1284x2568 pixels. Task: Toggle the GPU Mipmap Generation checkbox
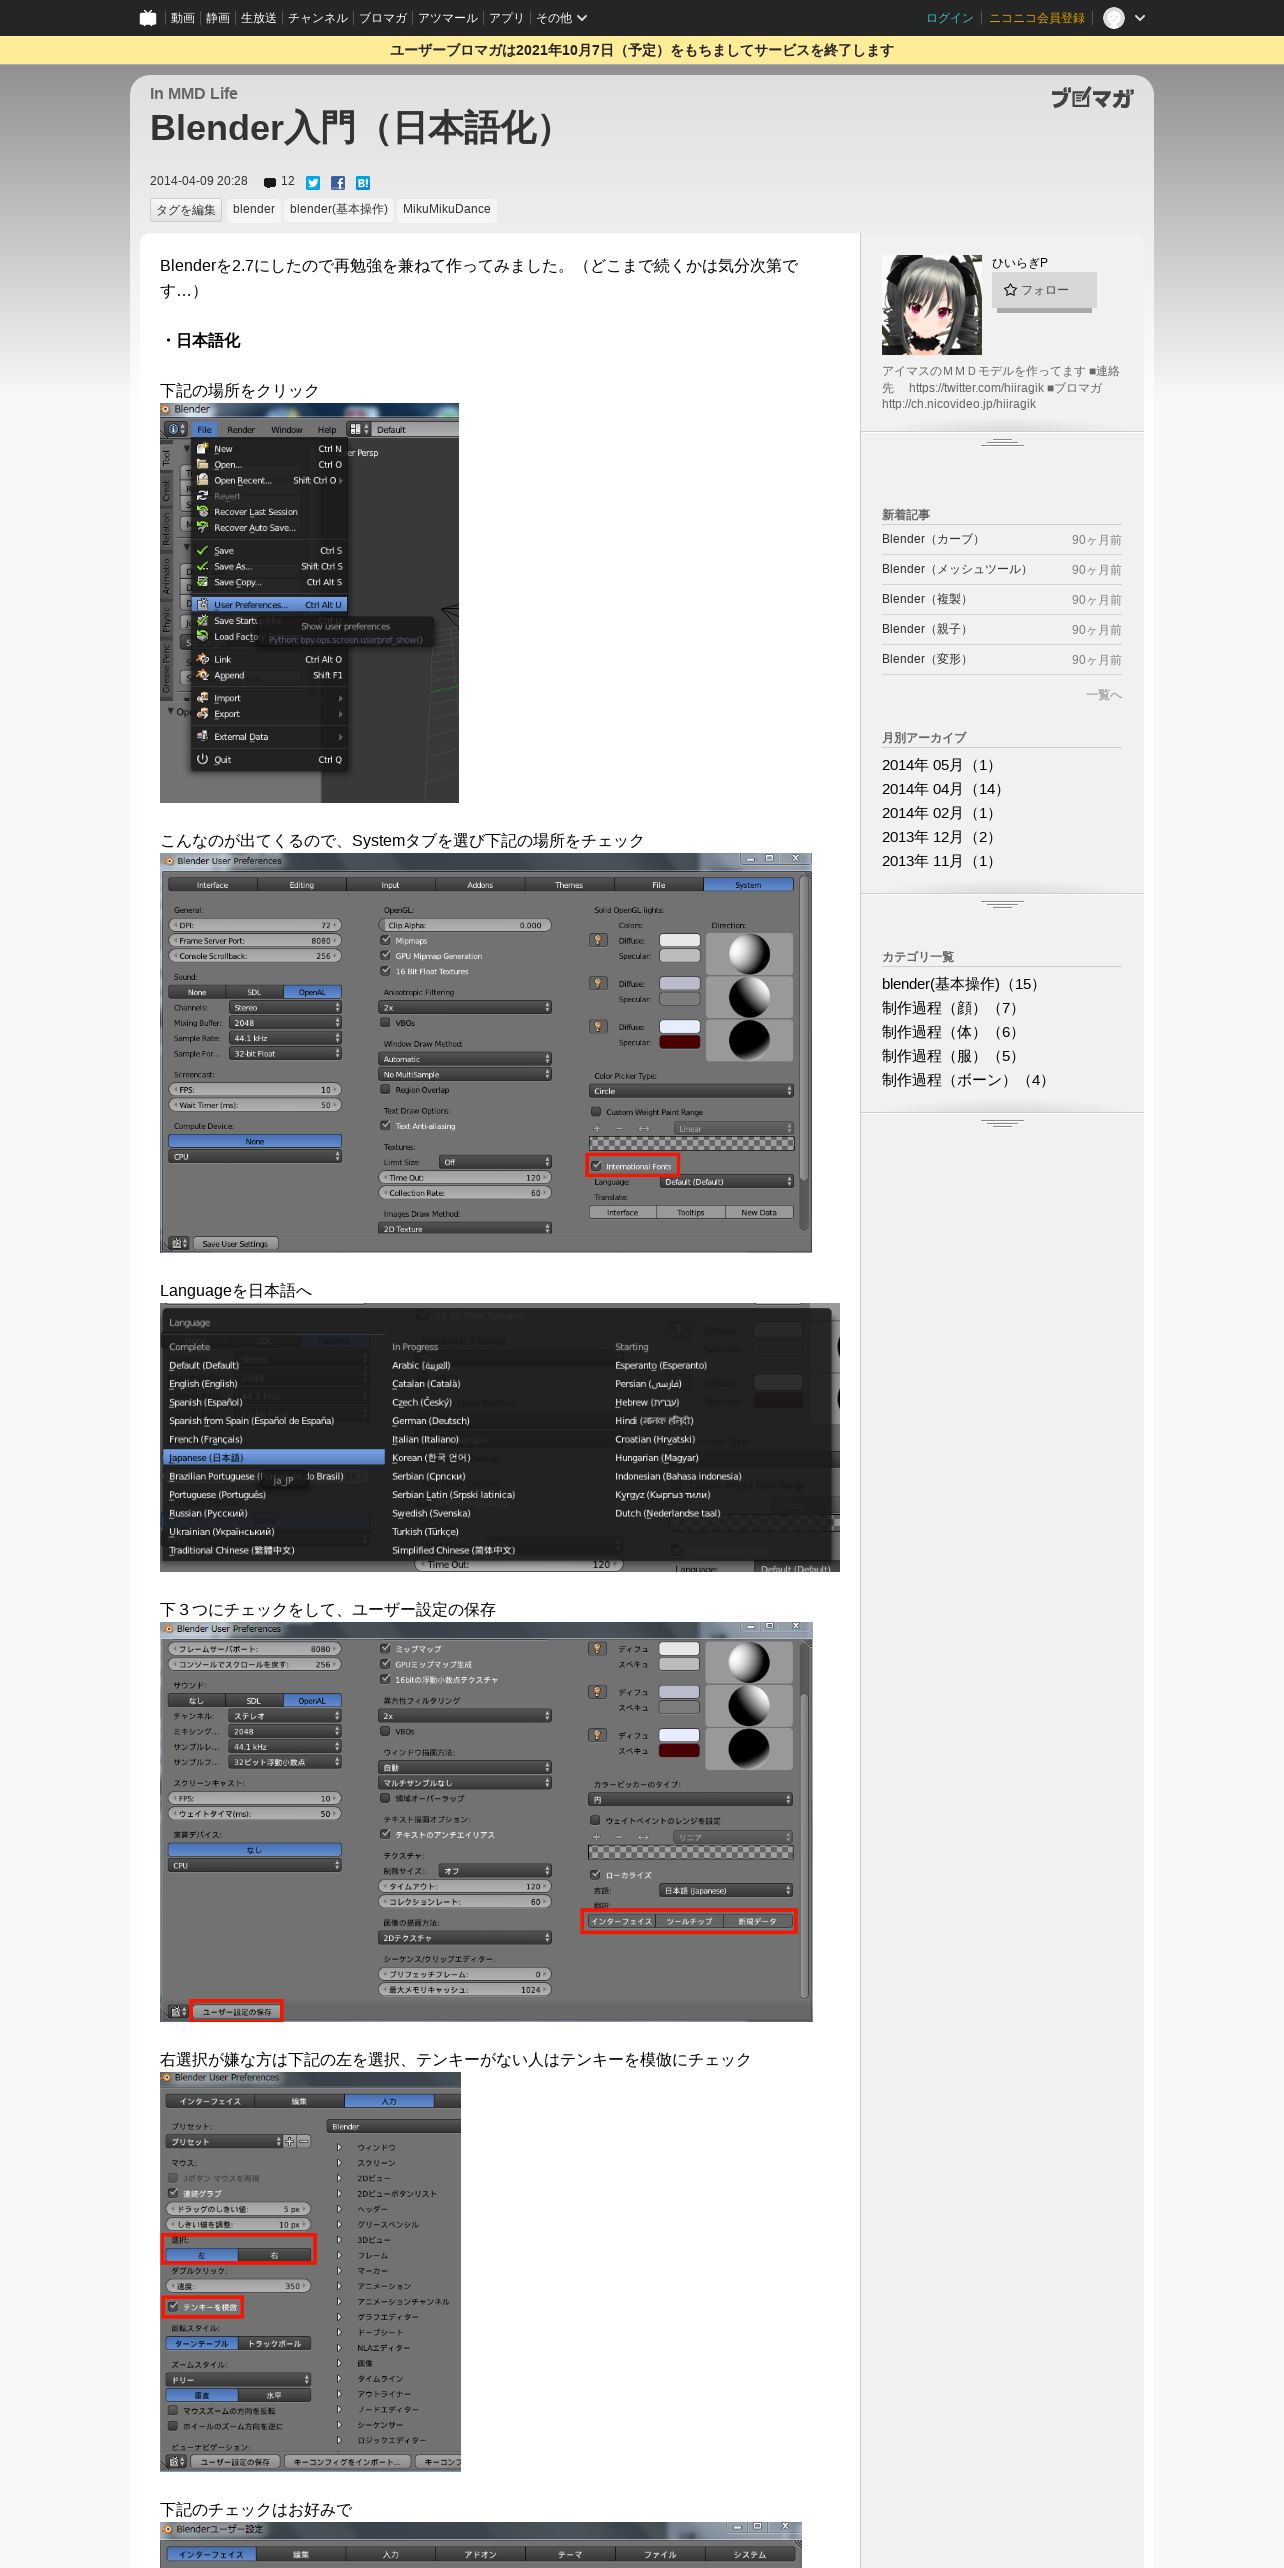pyautogui.click(x=386, y=956)
